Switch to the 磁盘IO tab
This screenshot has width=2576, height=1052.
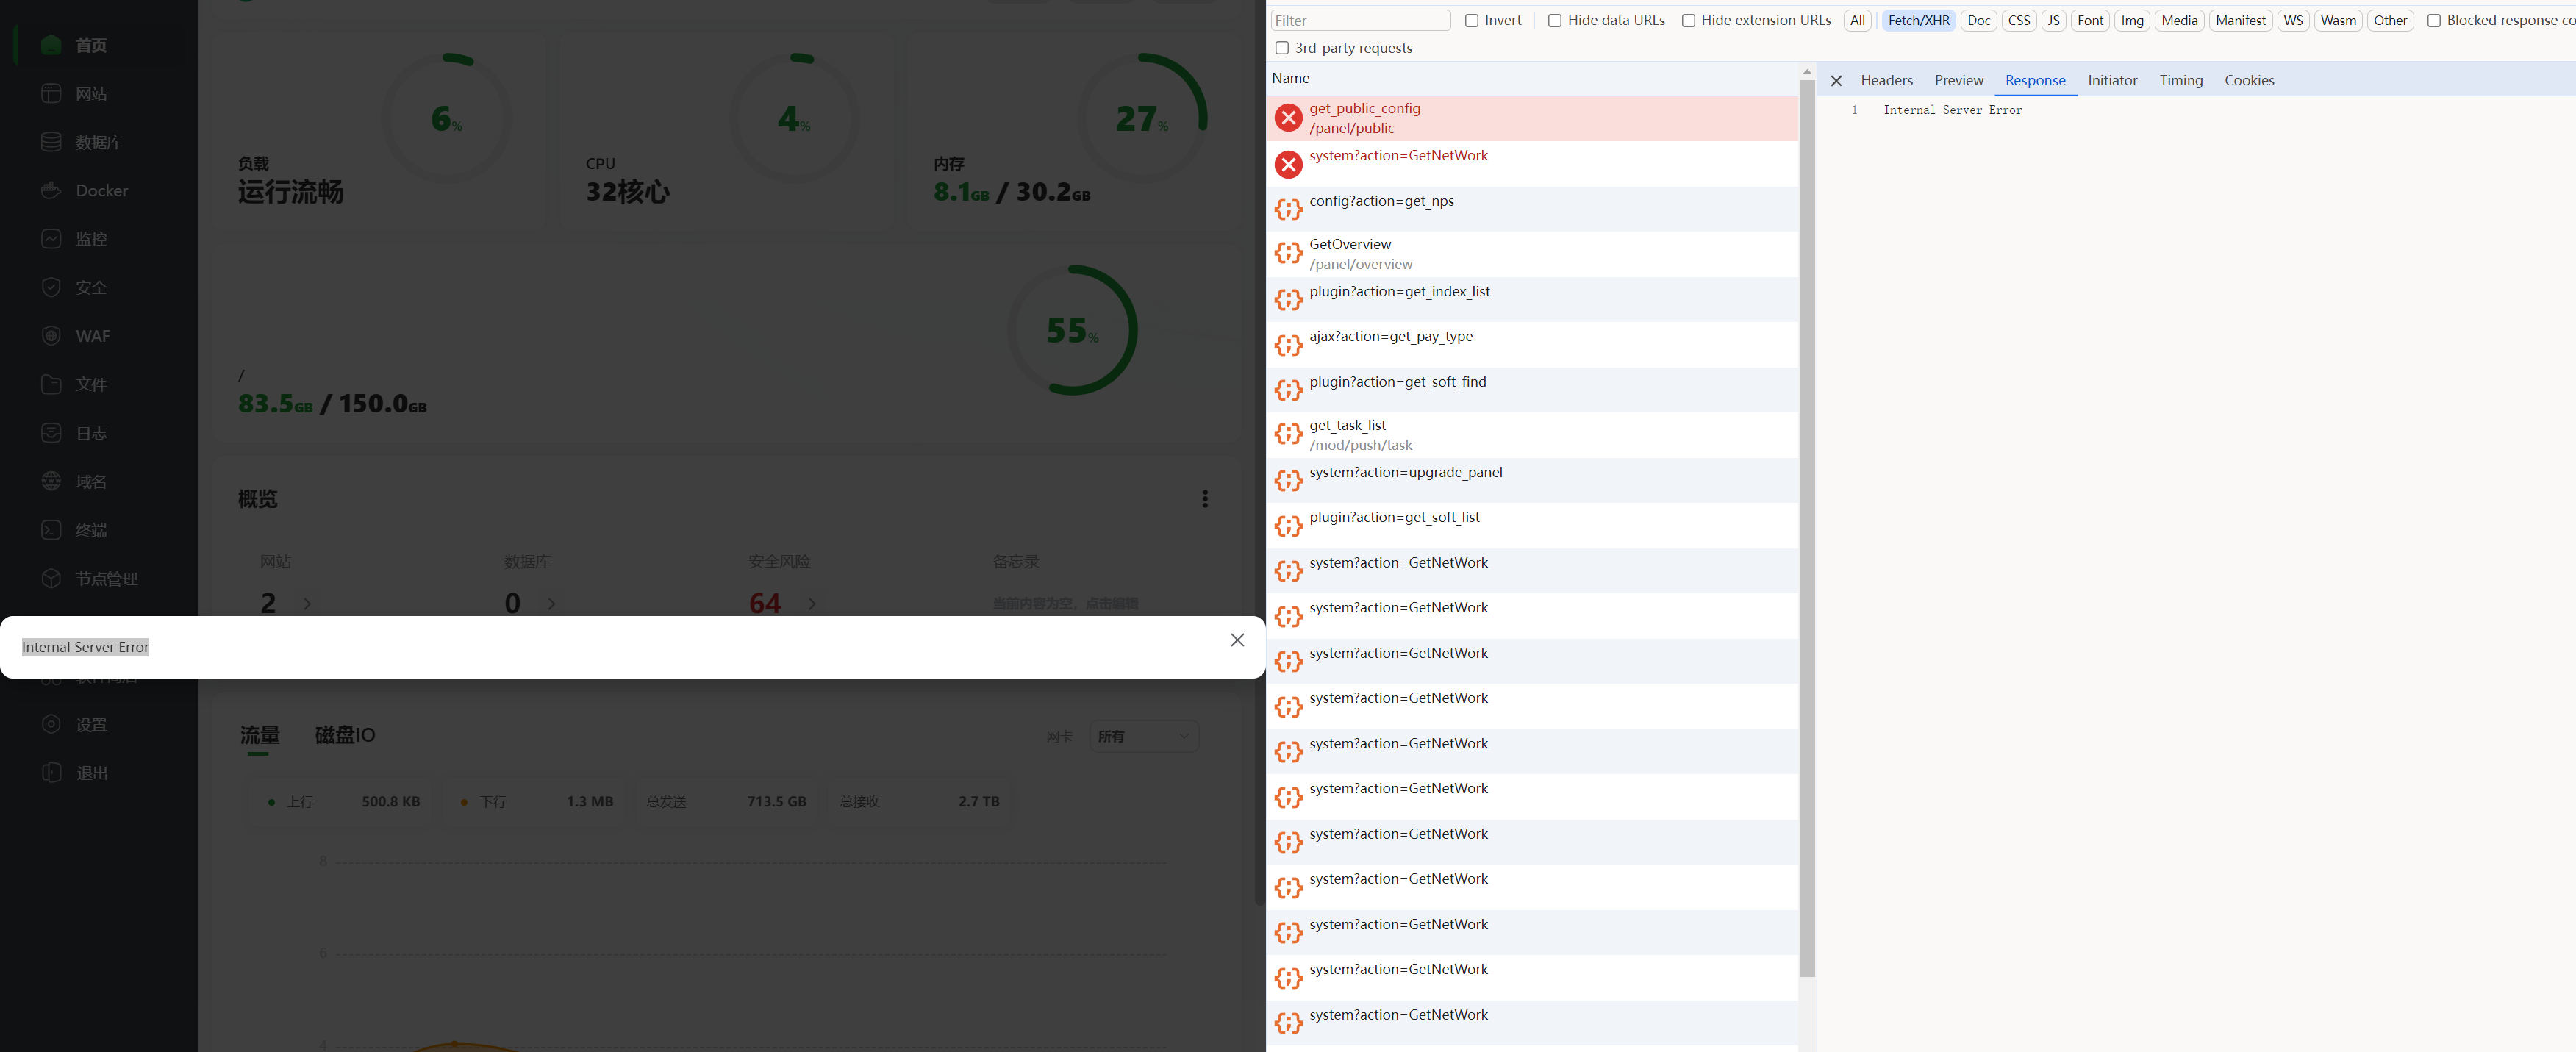click(x=344, y=735)
